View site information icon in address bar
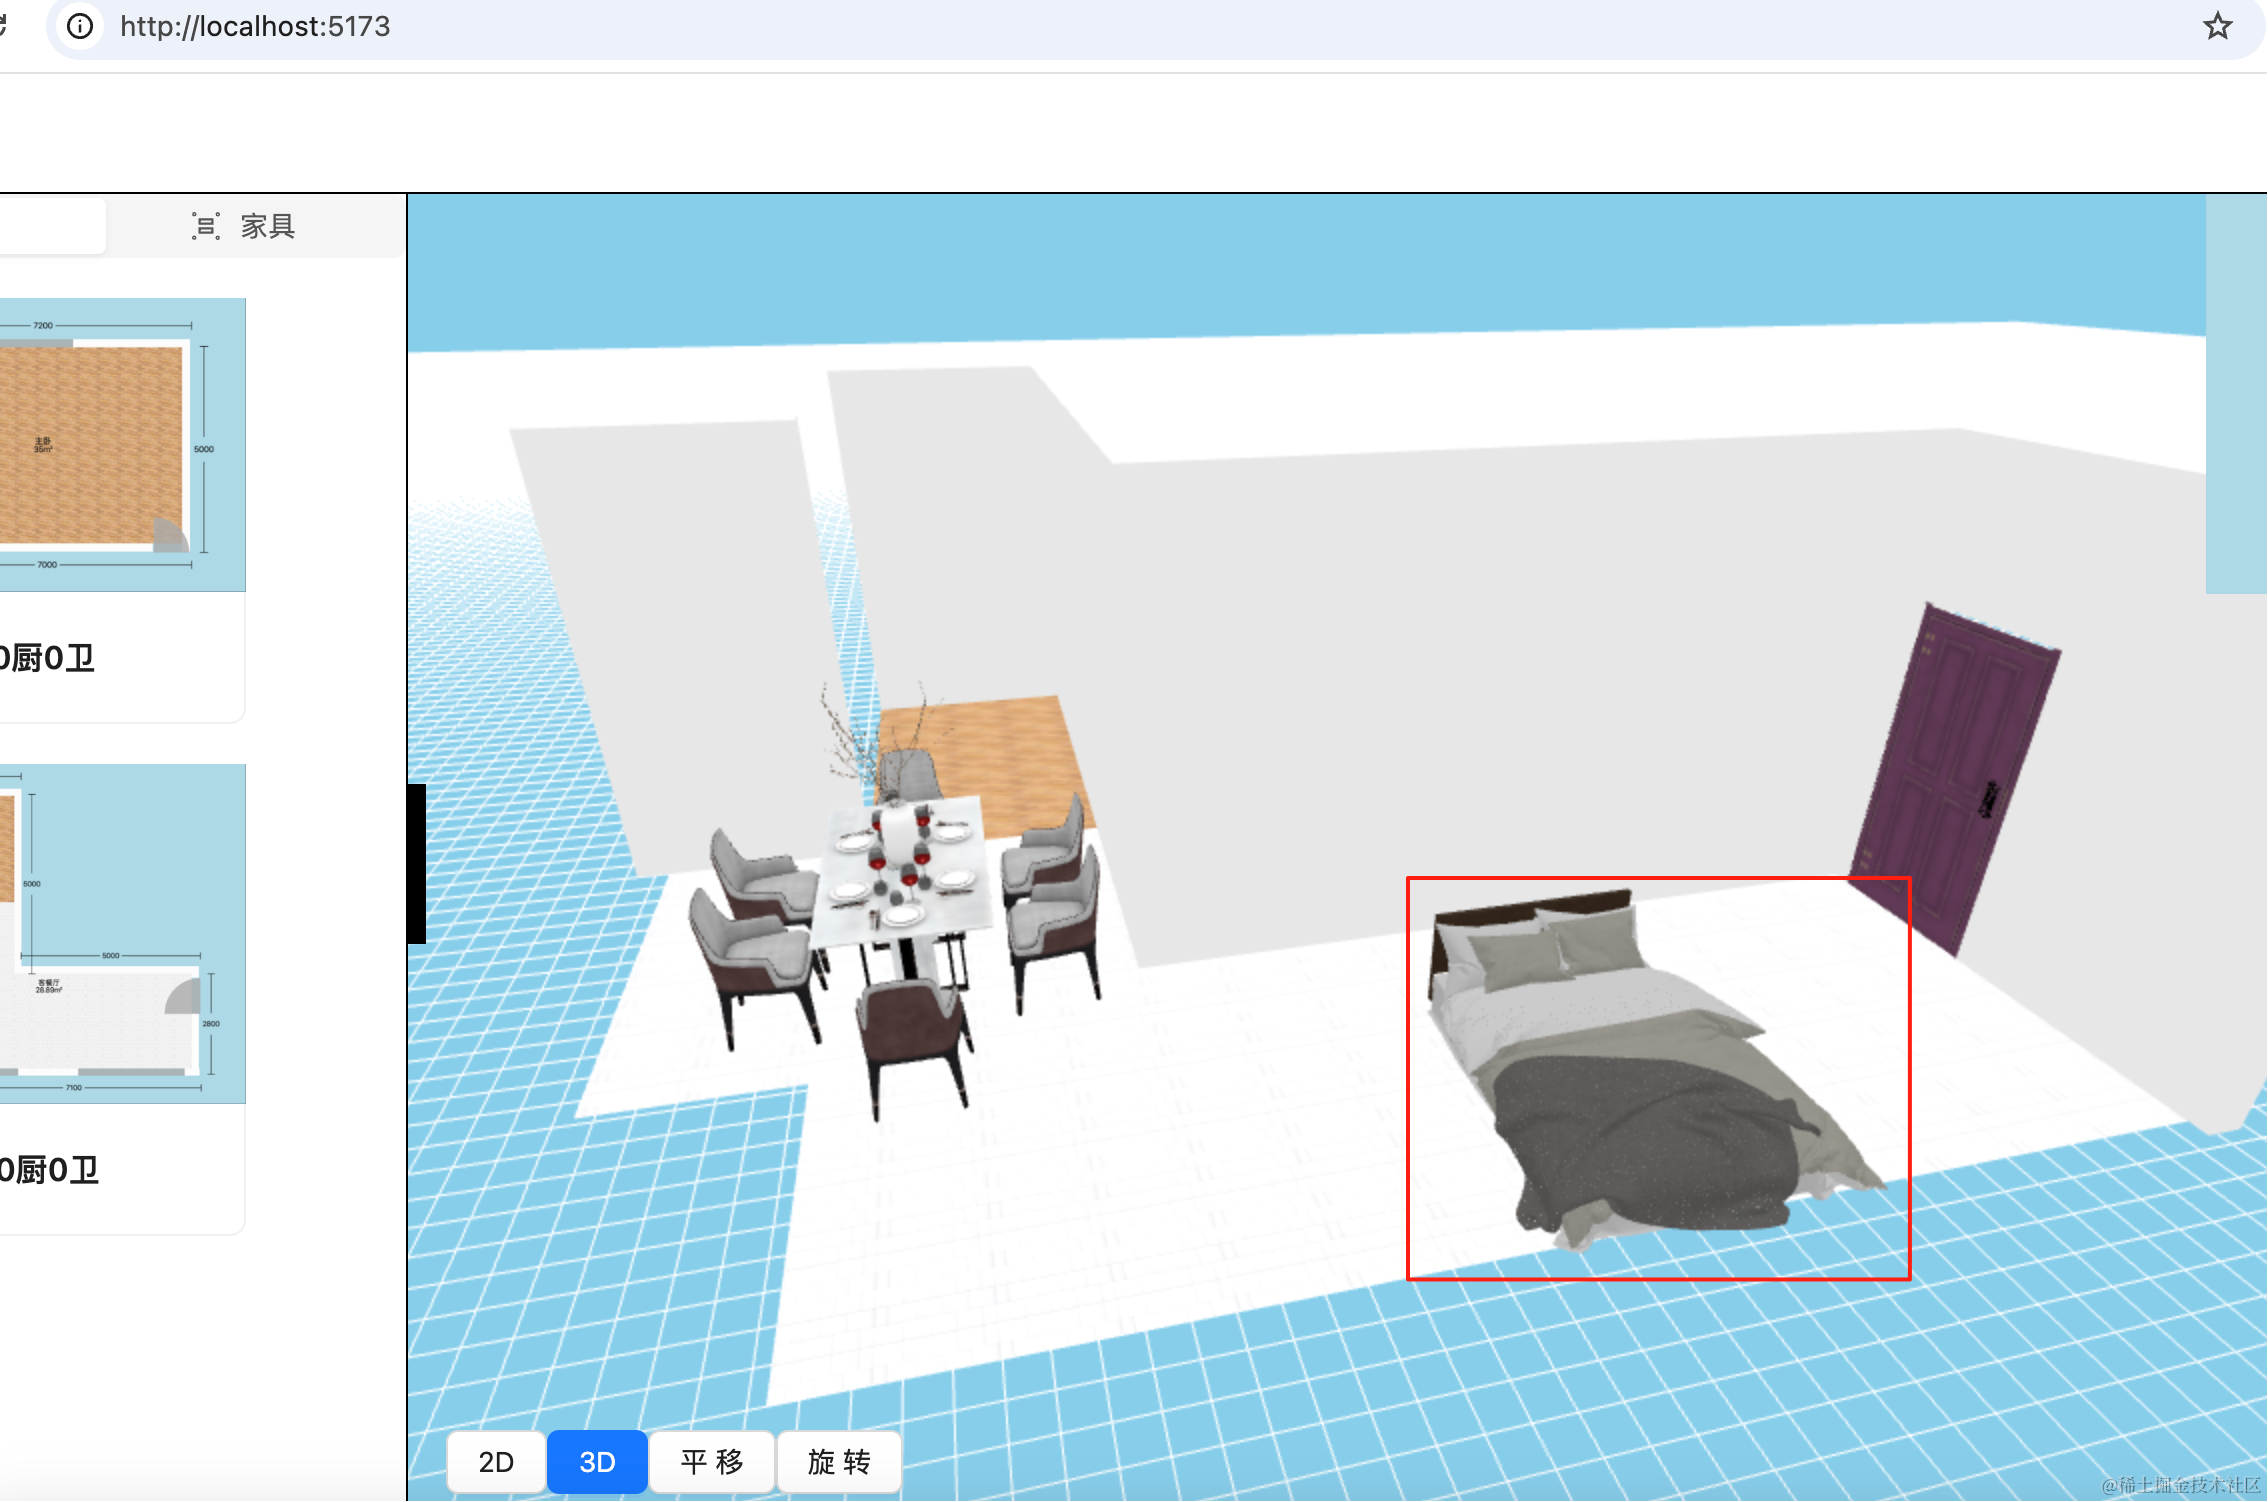Viewport: 2268px width, 1502px height. [x=80, y=26]
